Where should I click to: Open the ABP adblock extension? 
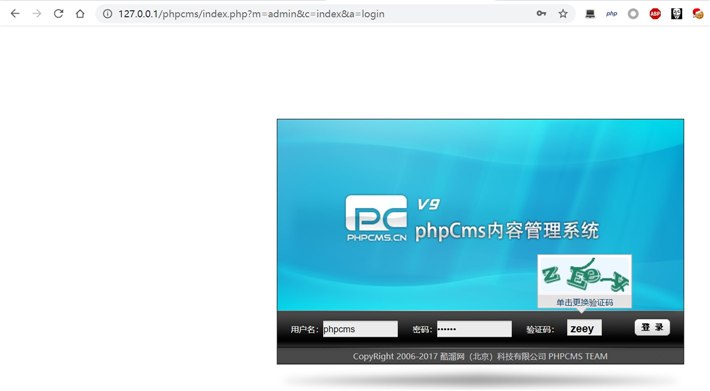coord(655,14)
